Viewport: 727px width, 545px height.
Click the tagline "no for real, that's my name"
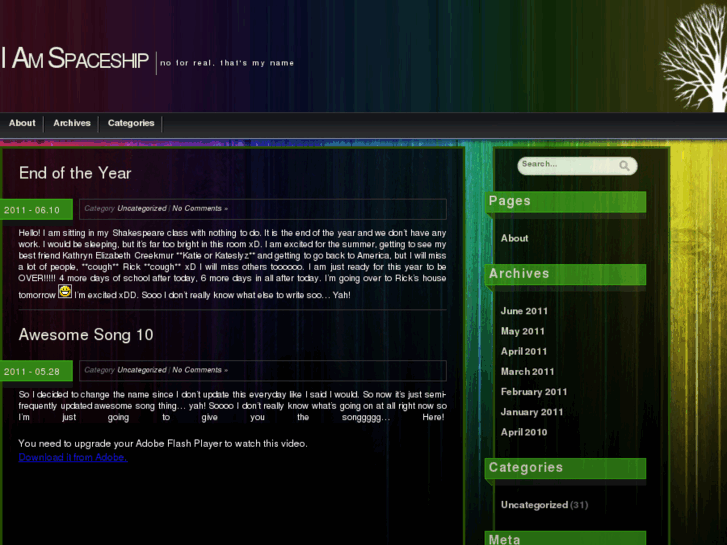227,63
